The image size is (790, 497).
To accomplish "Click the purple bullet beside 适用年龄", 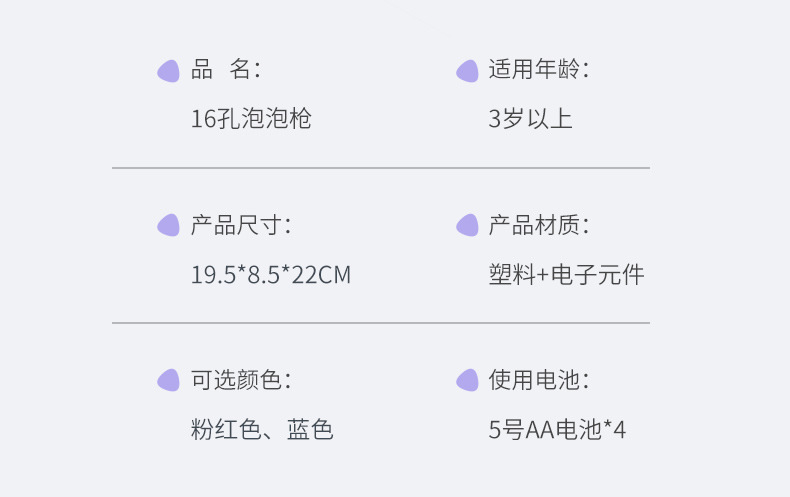I will click(467, 71).
